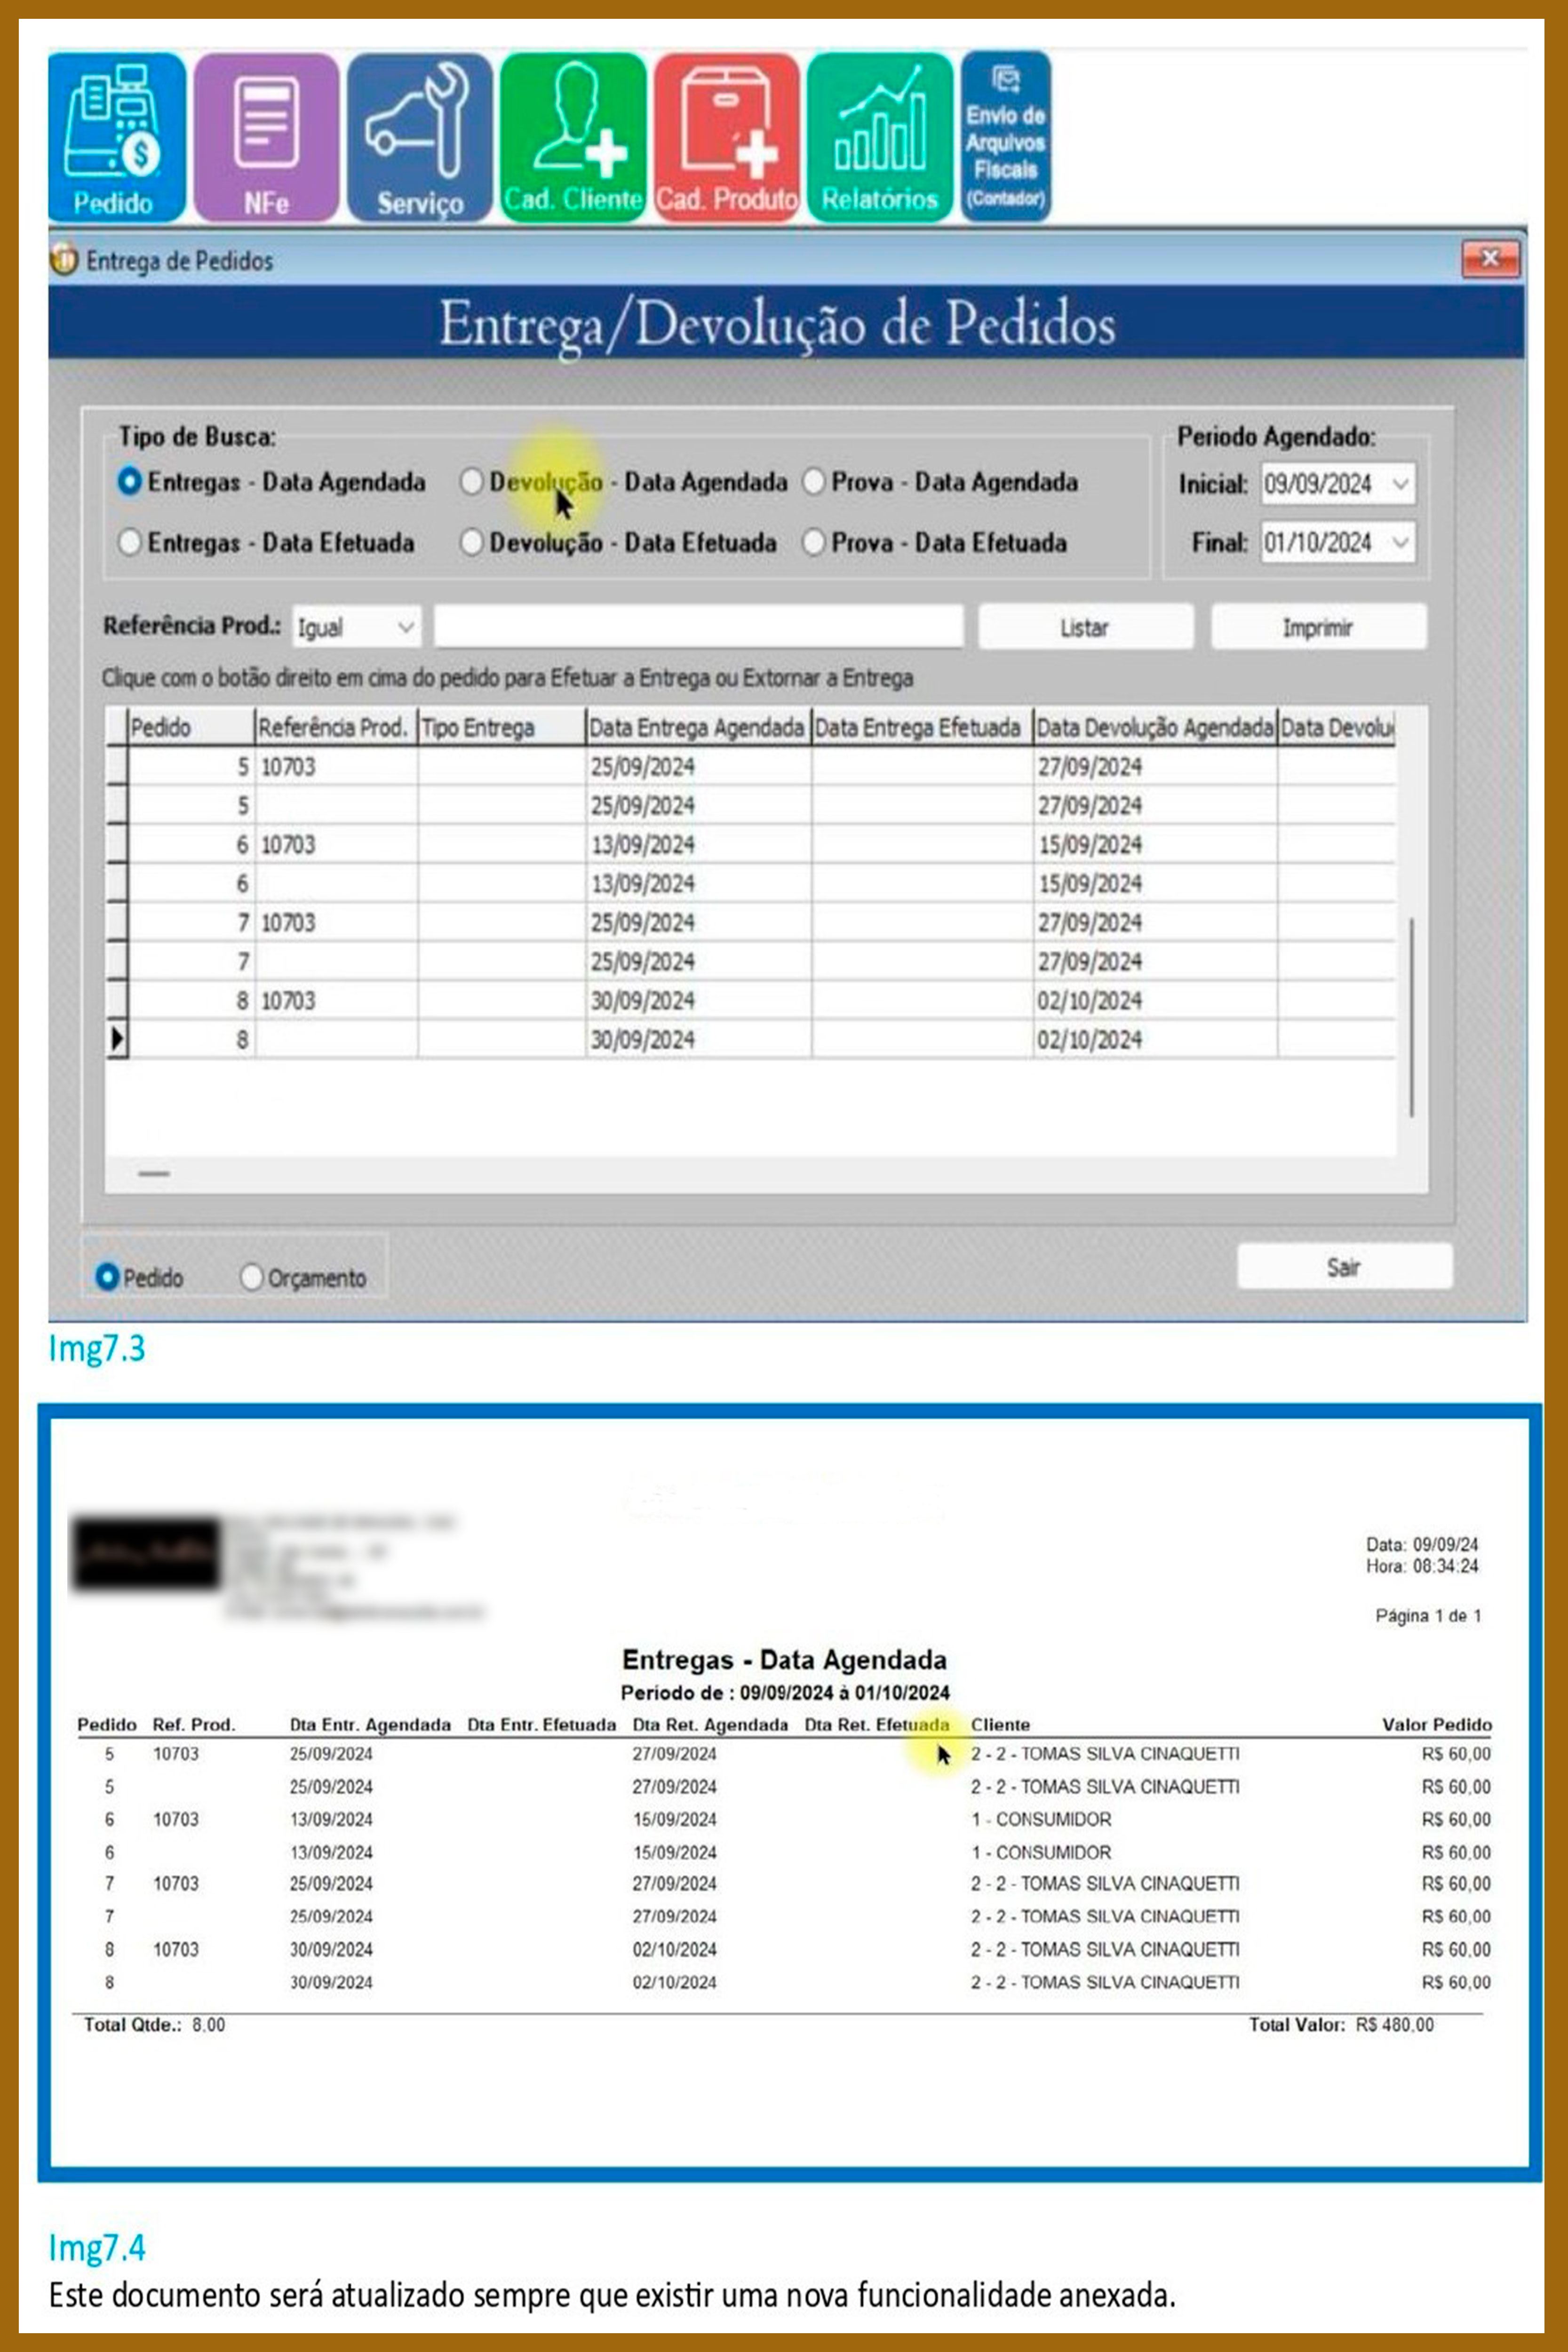Open the Cad. Produto icon

726,137
